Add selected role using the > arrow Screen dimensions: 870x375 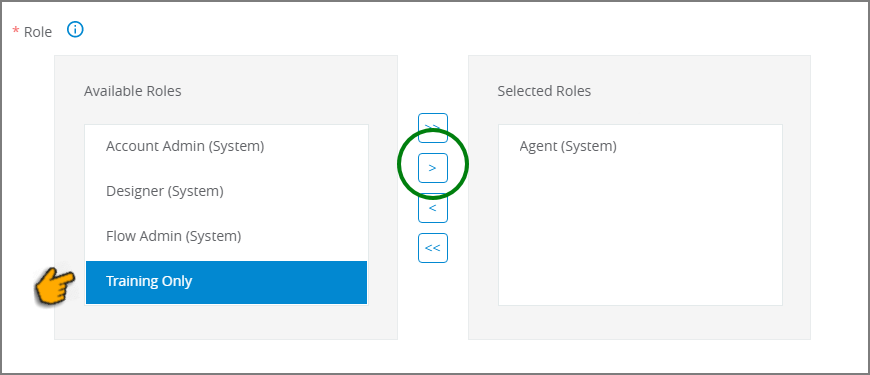[433, 168]
